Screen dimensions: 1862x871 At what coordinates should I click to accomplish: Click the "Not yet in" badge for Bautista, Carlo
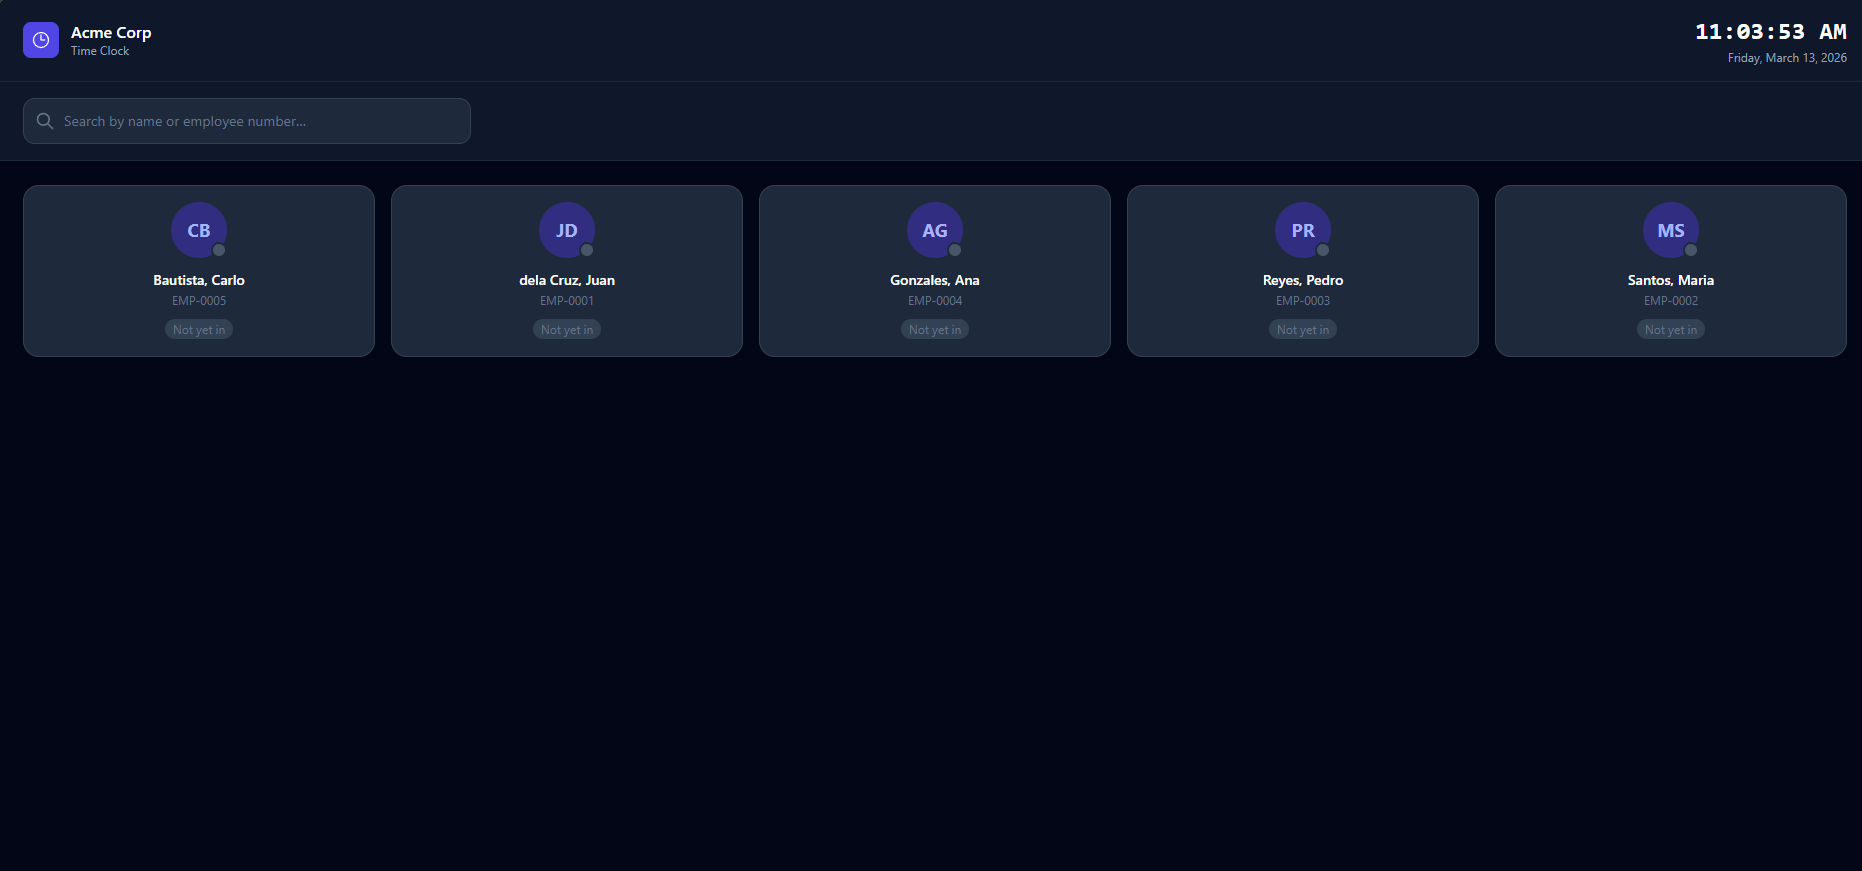pyautogui.click(x=199, y=330)
